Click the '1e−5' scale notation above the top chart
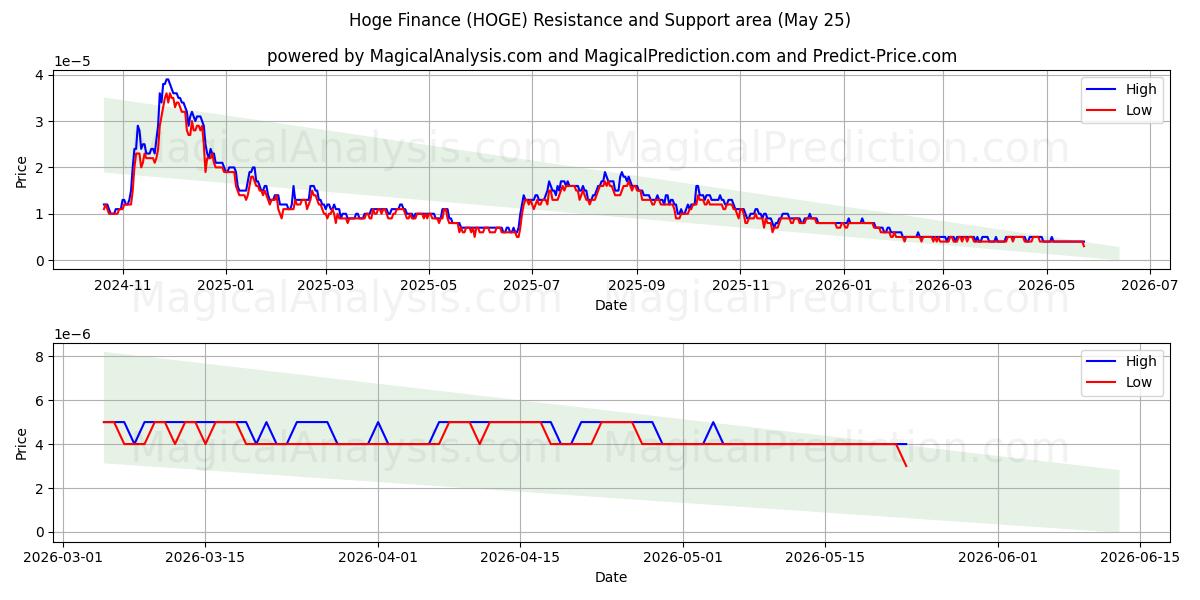This screenshot has height=600, width=1200. [71, 62]
